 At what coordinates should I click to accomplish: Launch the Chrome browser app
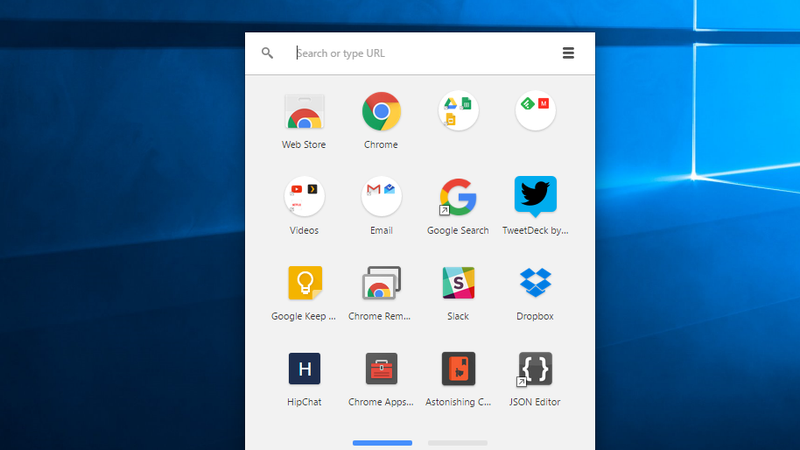click(x=381, y=111)
